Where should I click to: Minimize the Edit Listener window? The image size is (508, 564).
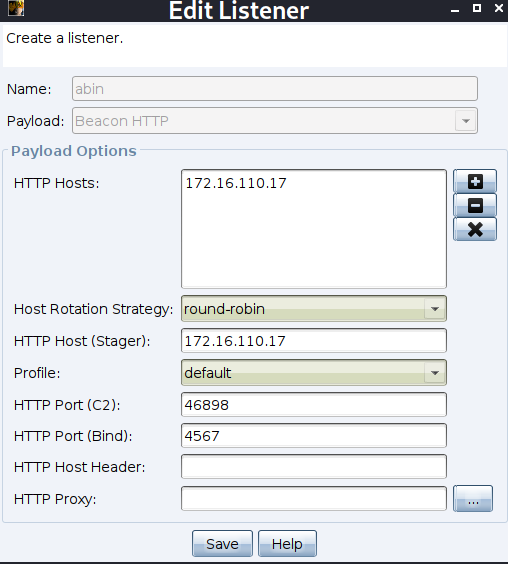tap(455, 9)
